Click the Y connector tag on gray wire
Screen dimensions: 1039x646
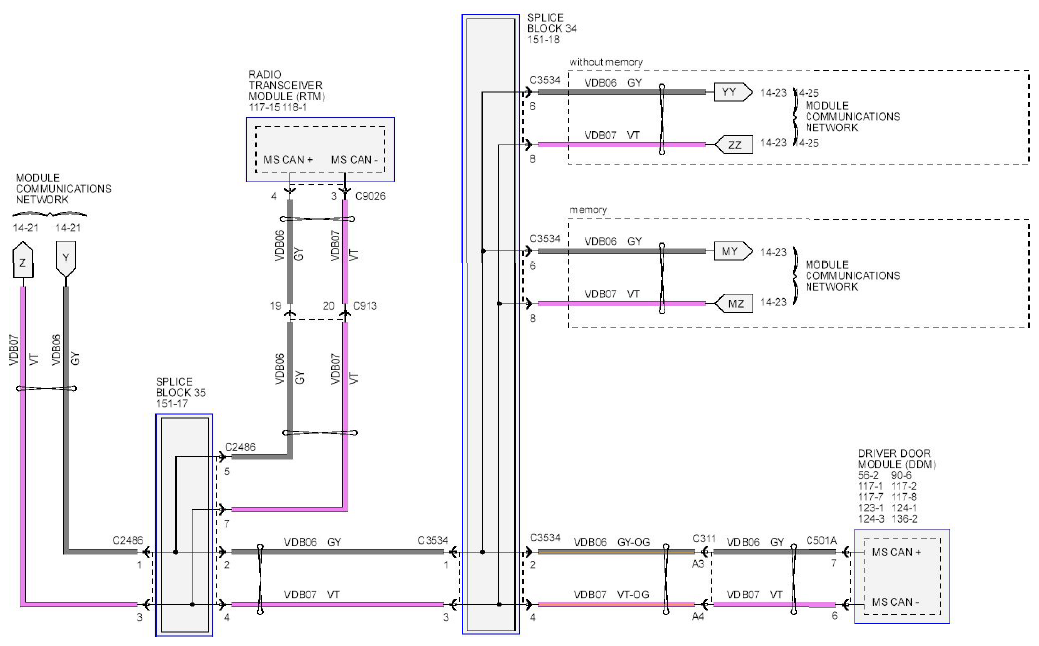(66, 260)
